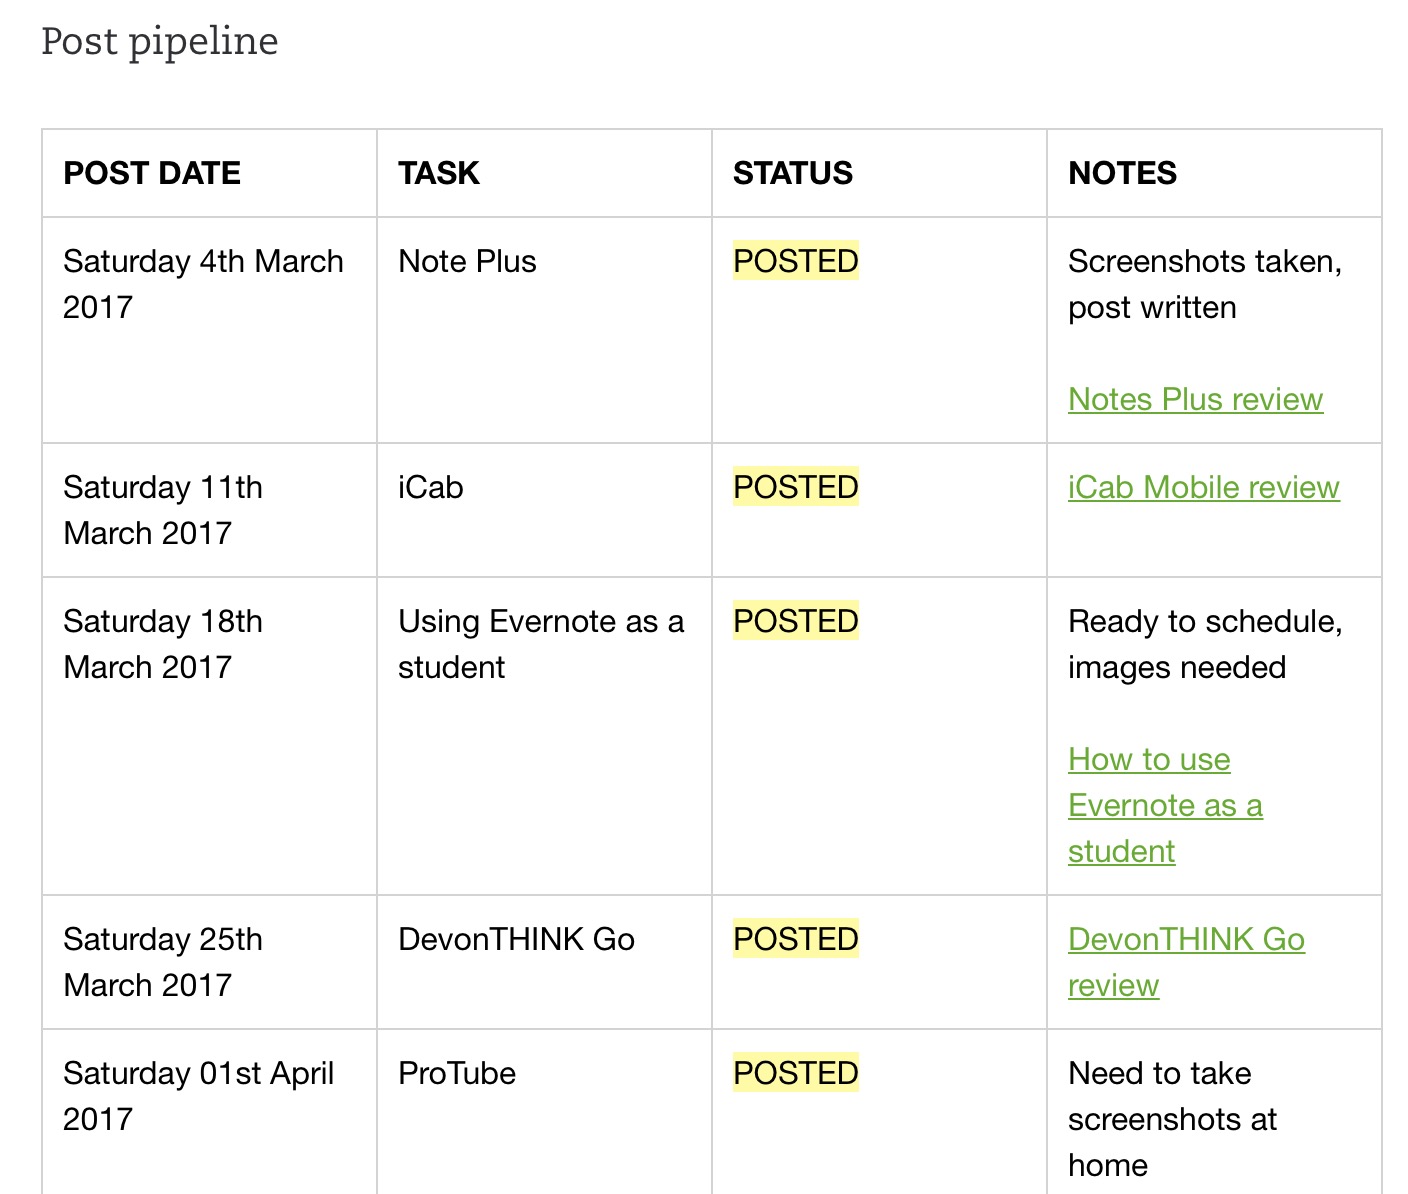Screen dimensions: 1408x1194
Task: Select the TASK column header
Action: tap(439, 173)
